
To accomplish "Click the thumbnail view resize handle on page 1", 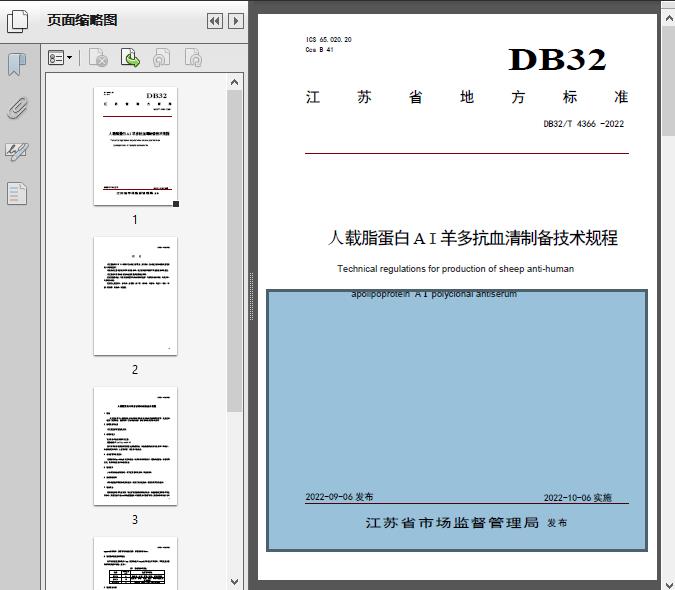I will pos(176,204).
